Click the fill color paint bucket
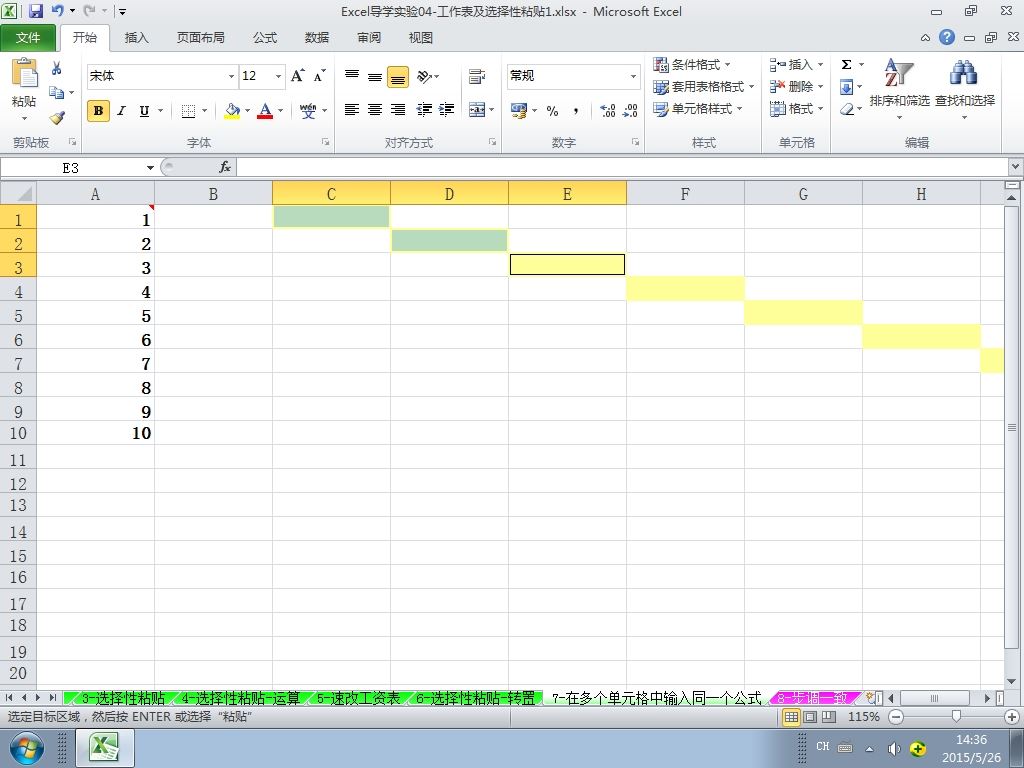Screen dimensions: 1024x768 tap(232, 110)
